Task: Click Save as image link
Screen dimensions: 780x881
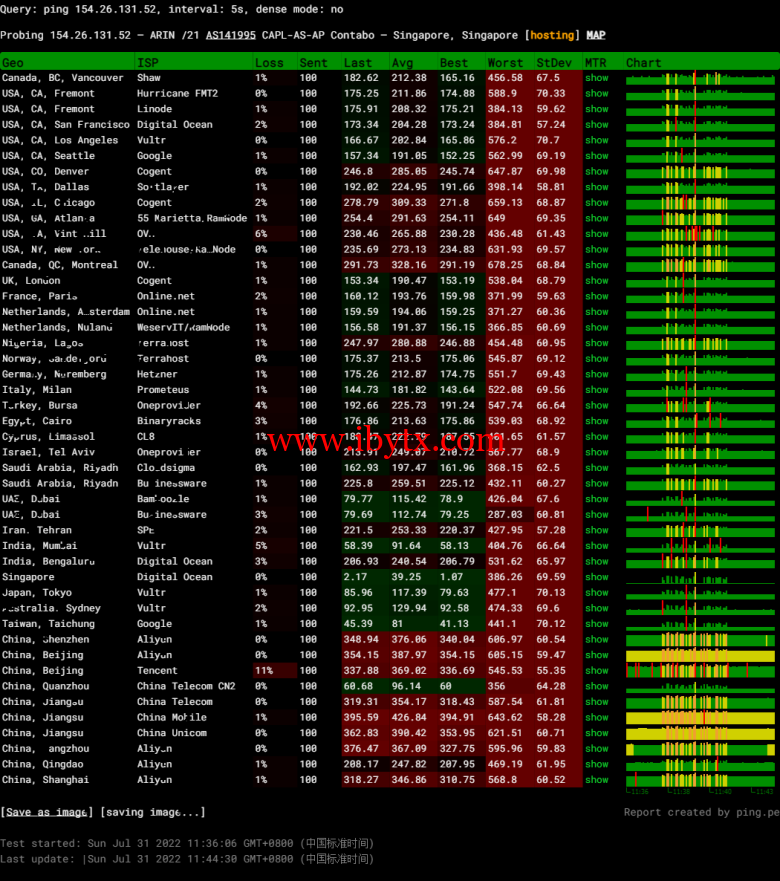Action: point(47,812)
